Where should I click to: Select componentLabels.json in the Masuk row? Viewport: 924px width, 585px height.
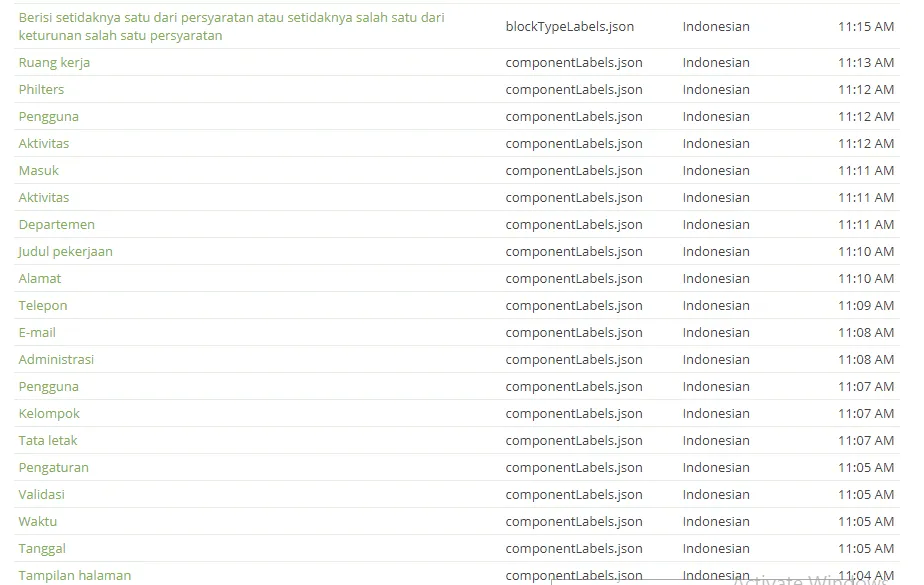574,171
